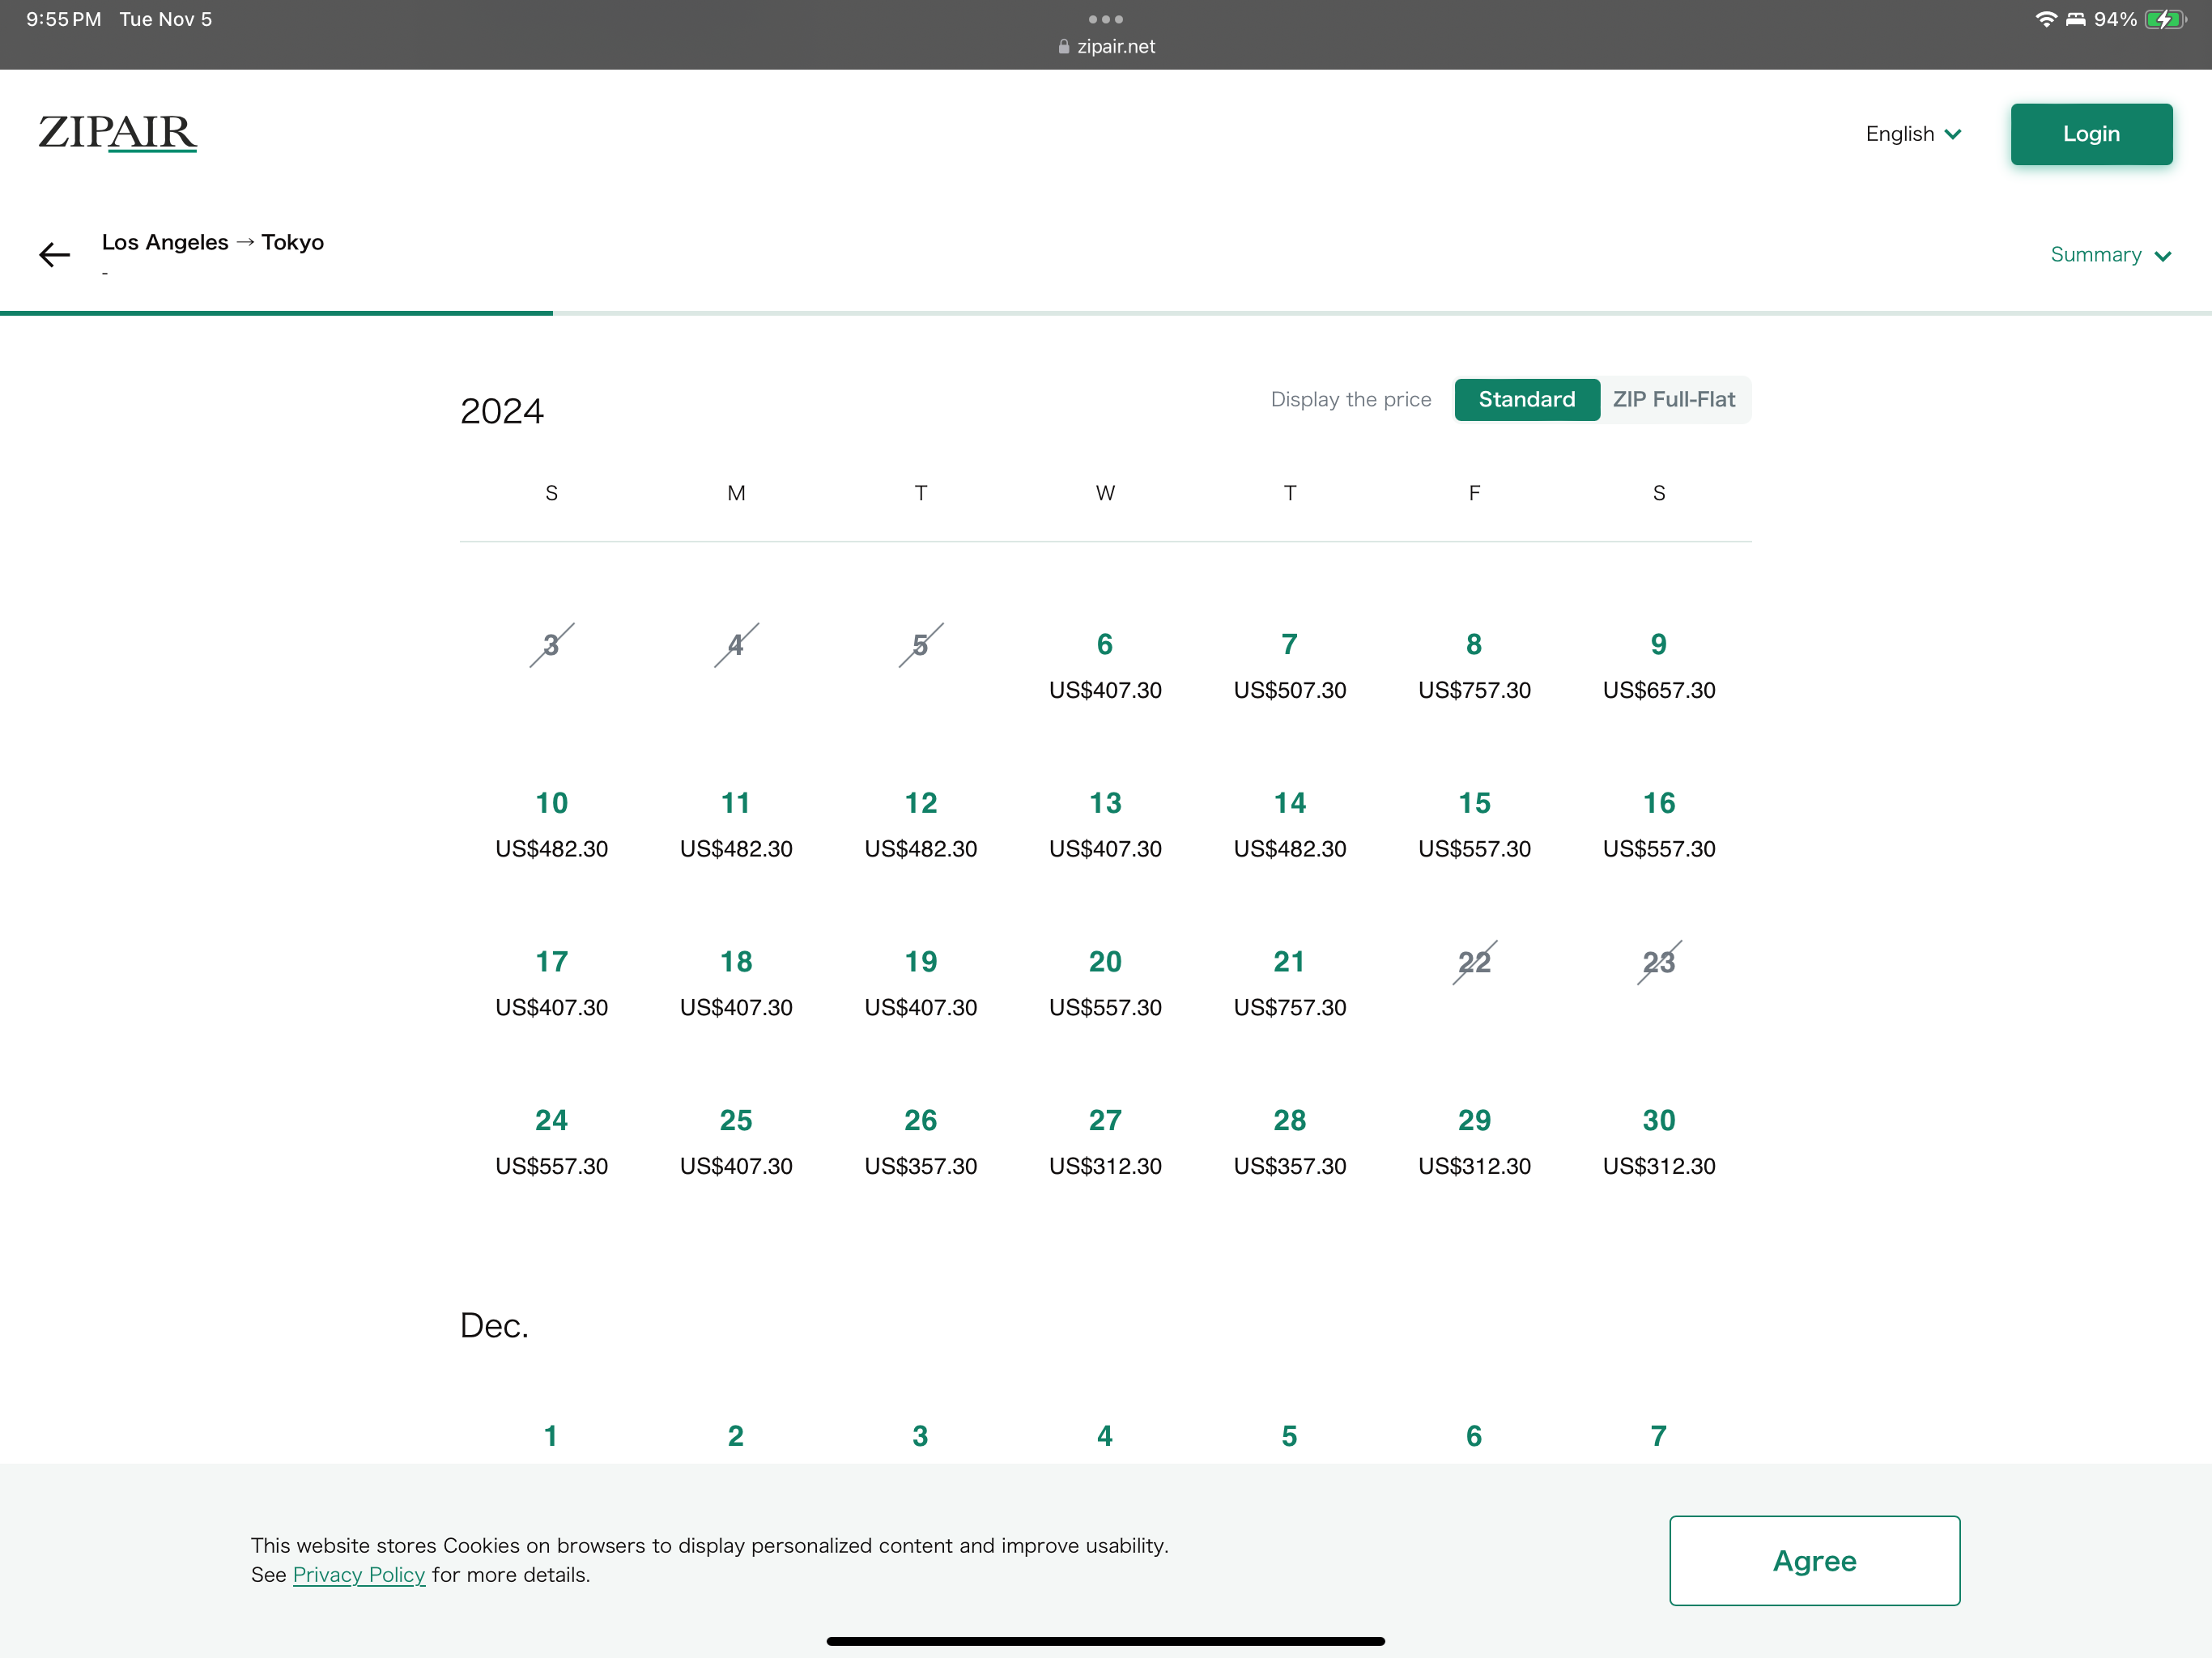
Task: Select November 12 departure date
Action: [x=921, y=824]
